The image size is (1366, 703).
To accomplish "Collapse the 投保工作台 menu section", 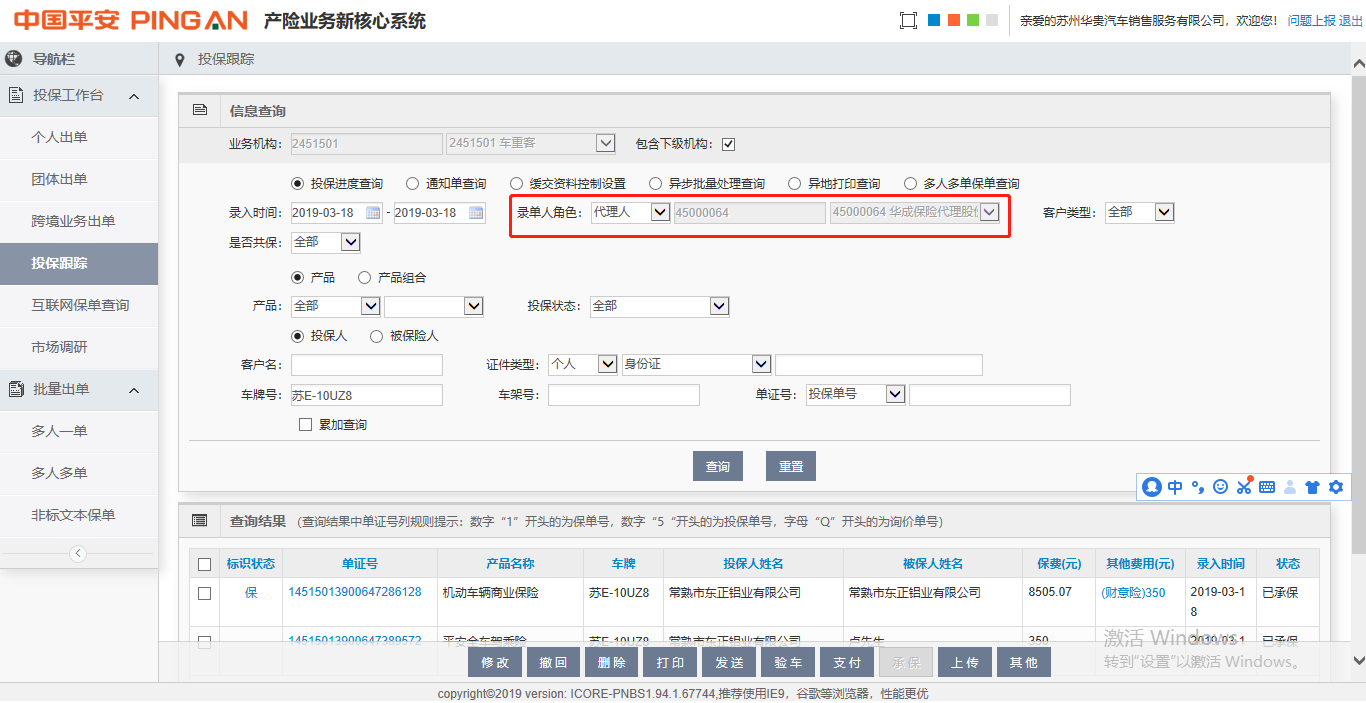I will pos(134,96).
